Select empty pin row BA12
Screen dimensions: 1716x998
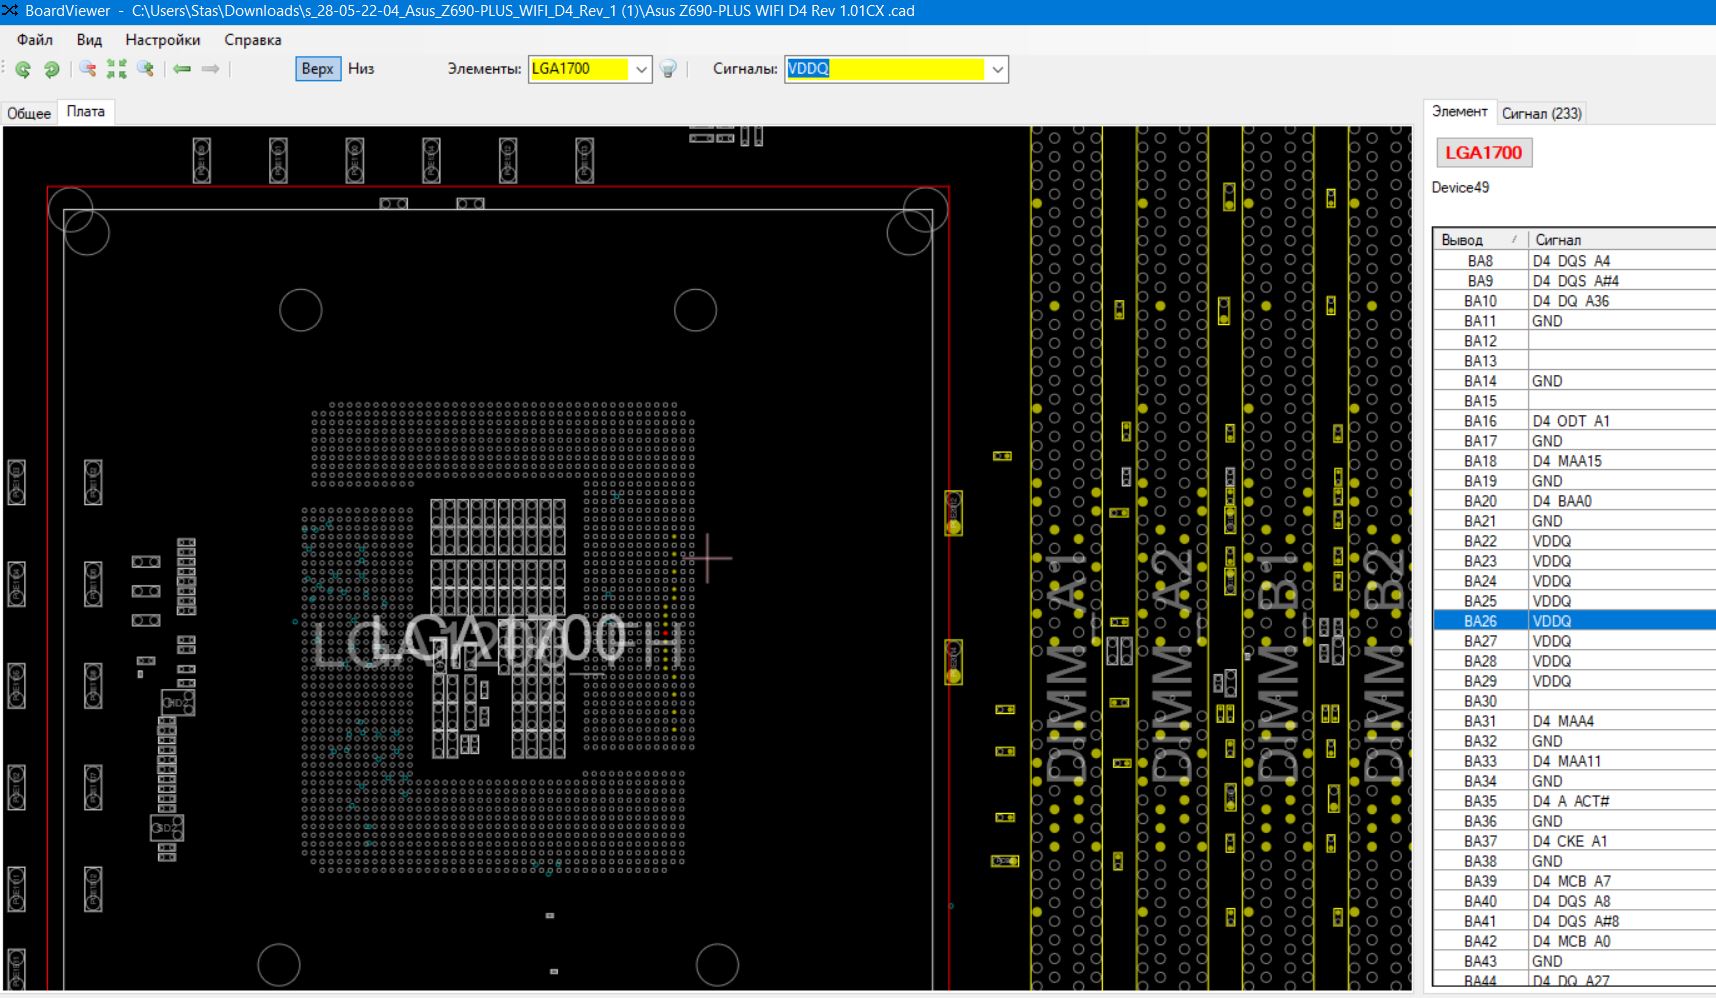[1575, 341]
